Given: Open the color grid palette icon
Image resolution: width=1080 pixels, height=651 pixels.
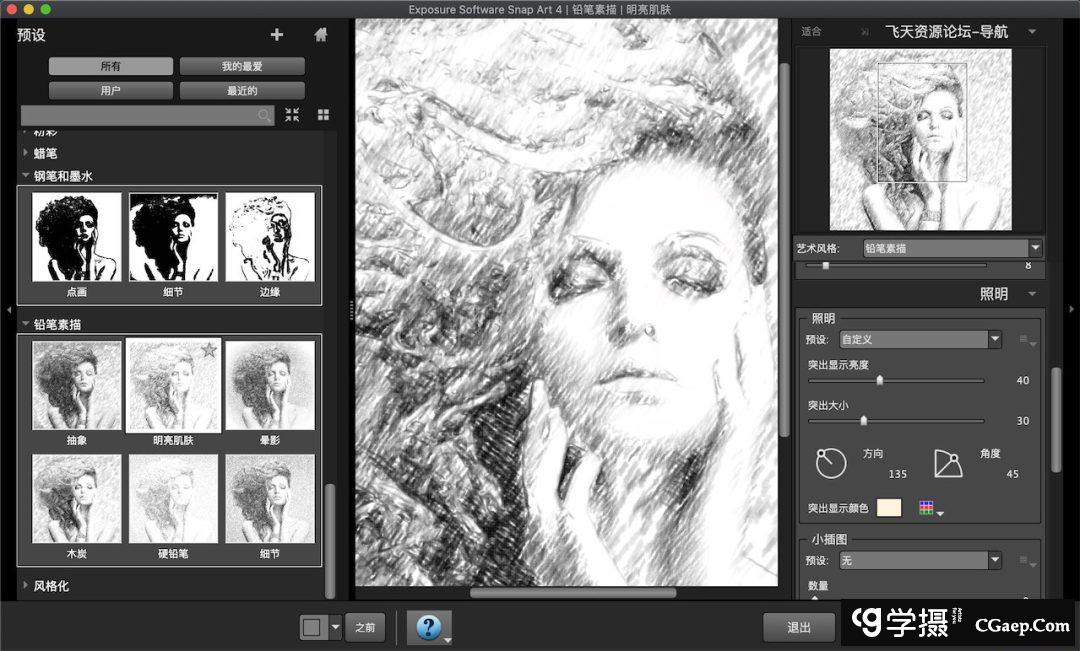Looking at the screenshot, I should click(927, 508).
